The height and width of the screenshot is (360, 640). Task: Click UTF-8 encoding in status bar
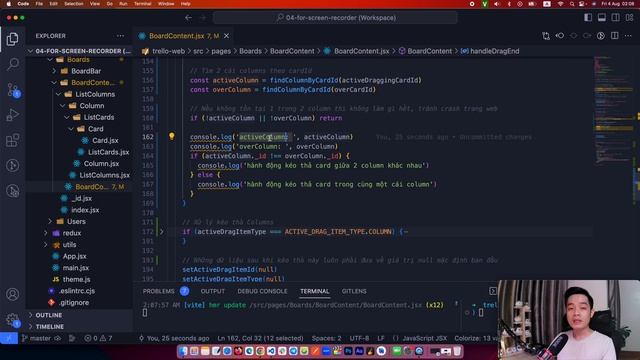pyautogui.click(x=359, y=338)
